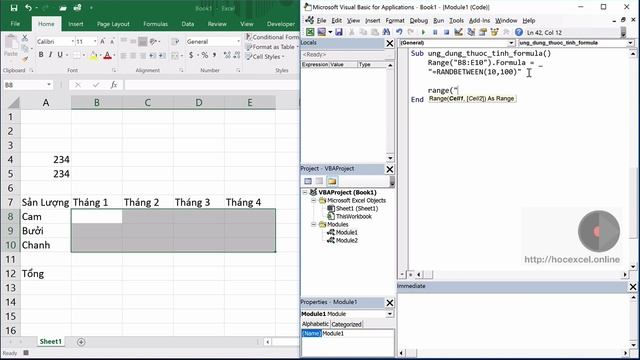Click the Break pause button in VBA toolbar

[435, 32]
